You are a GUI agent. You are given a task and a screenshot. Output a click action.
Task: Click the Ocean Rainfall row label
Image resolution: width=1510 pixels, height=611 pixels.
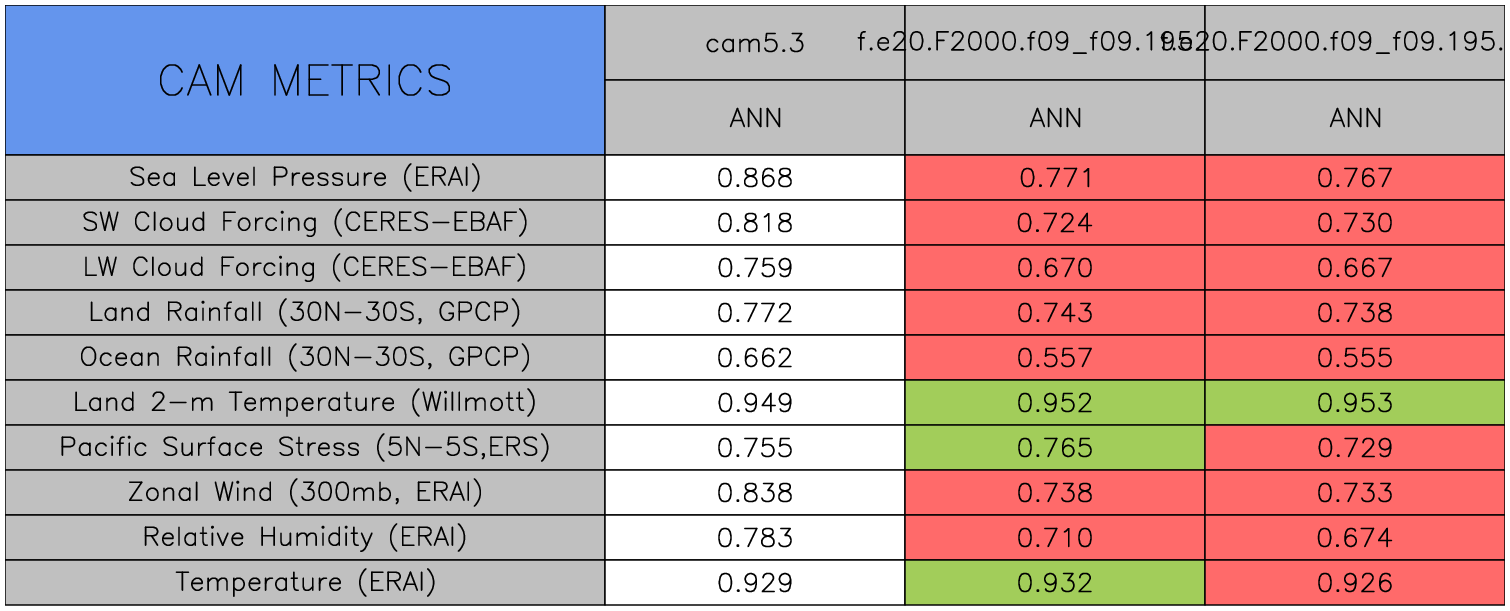305,357
